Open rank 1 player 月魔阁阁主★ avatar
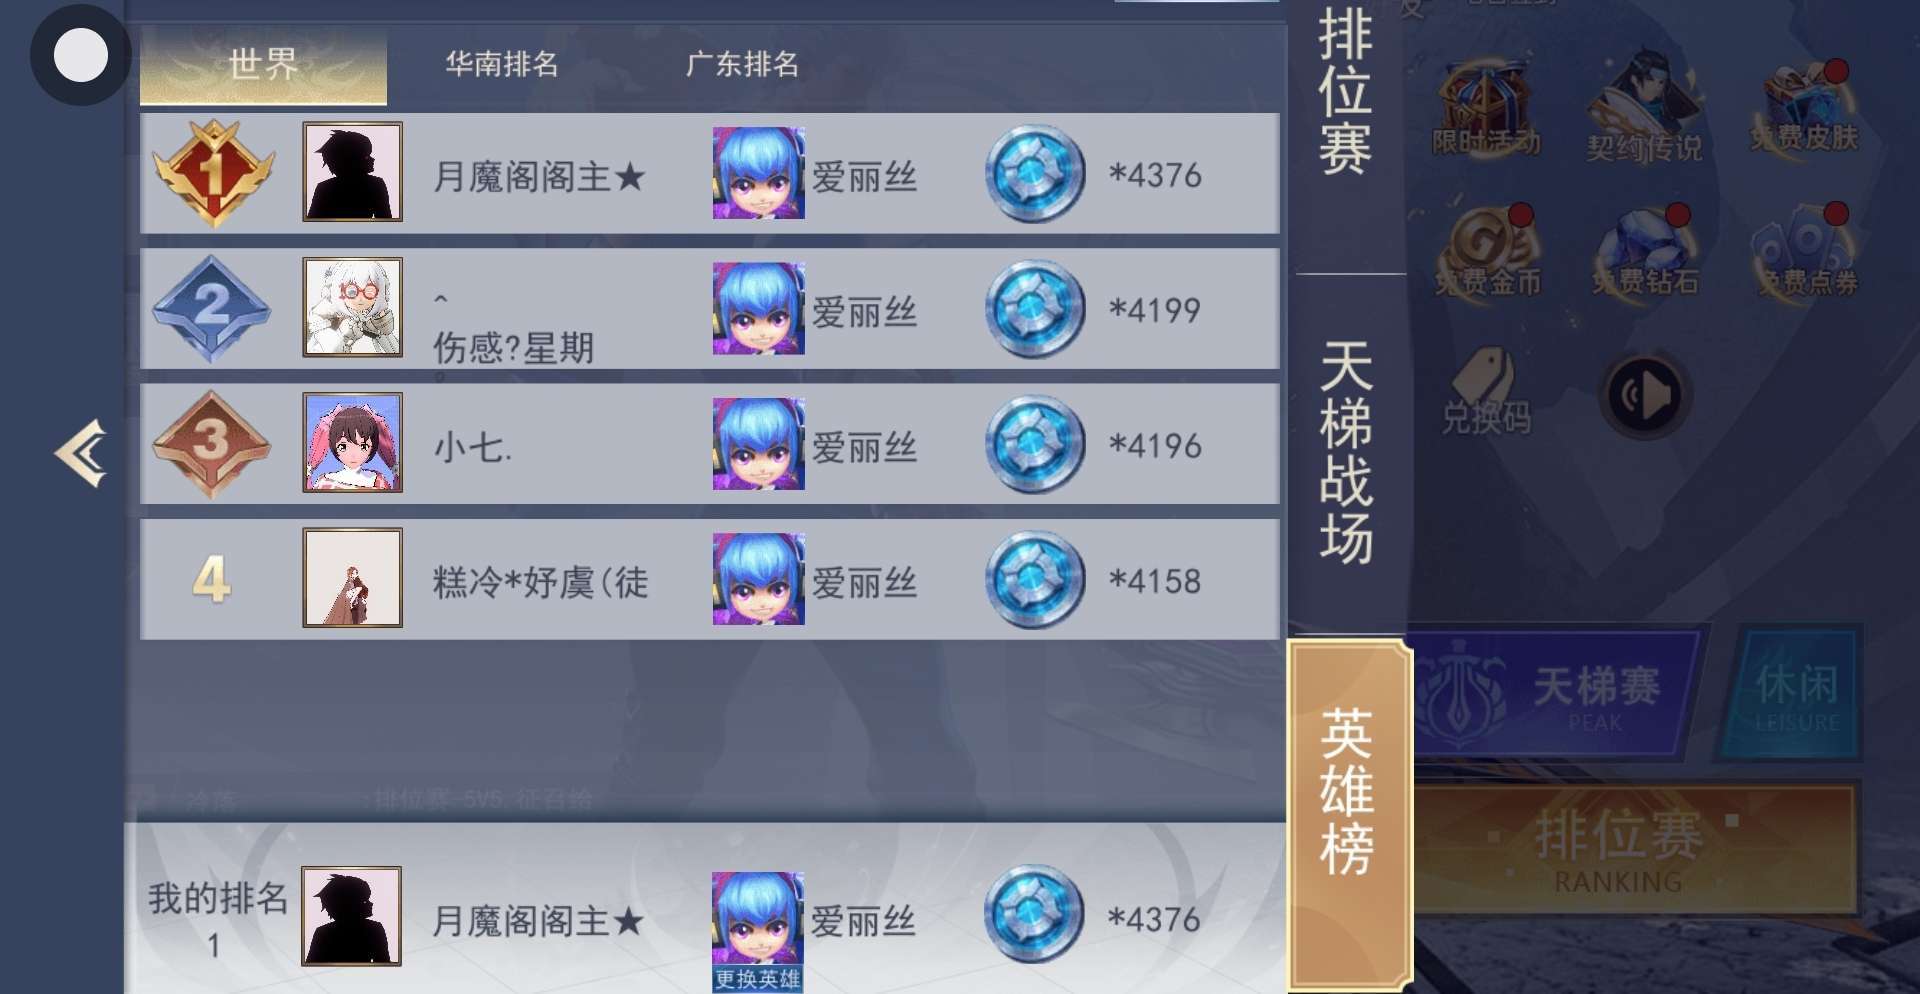 [352, 172]
